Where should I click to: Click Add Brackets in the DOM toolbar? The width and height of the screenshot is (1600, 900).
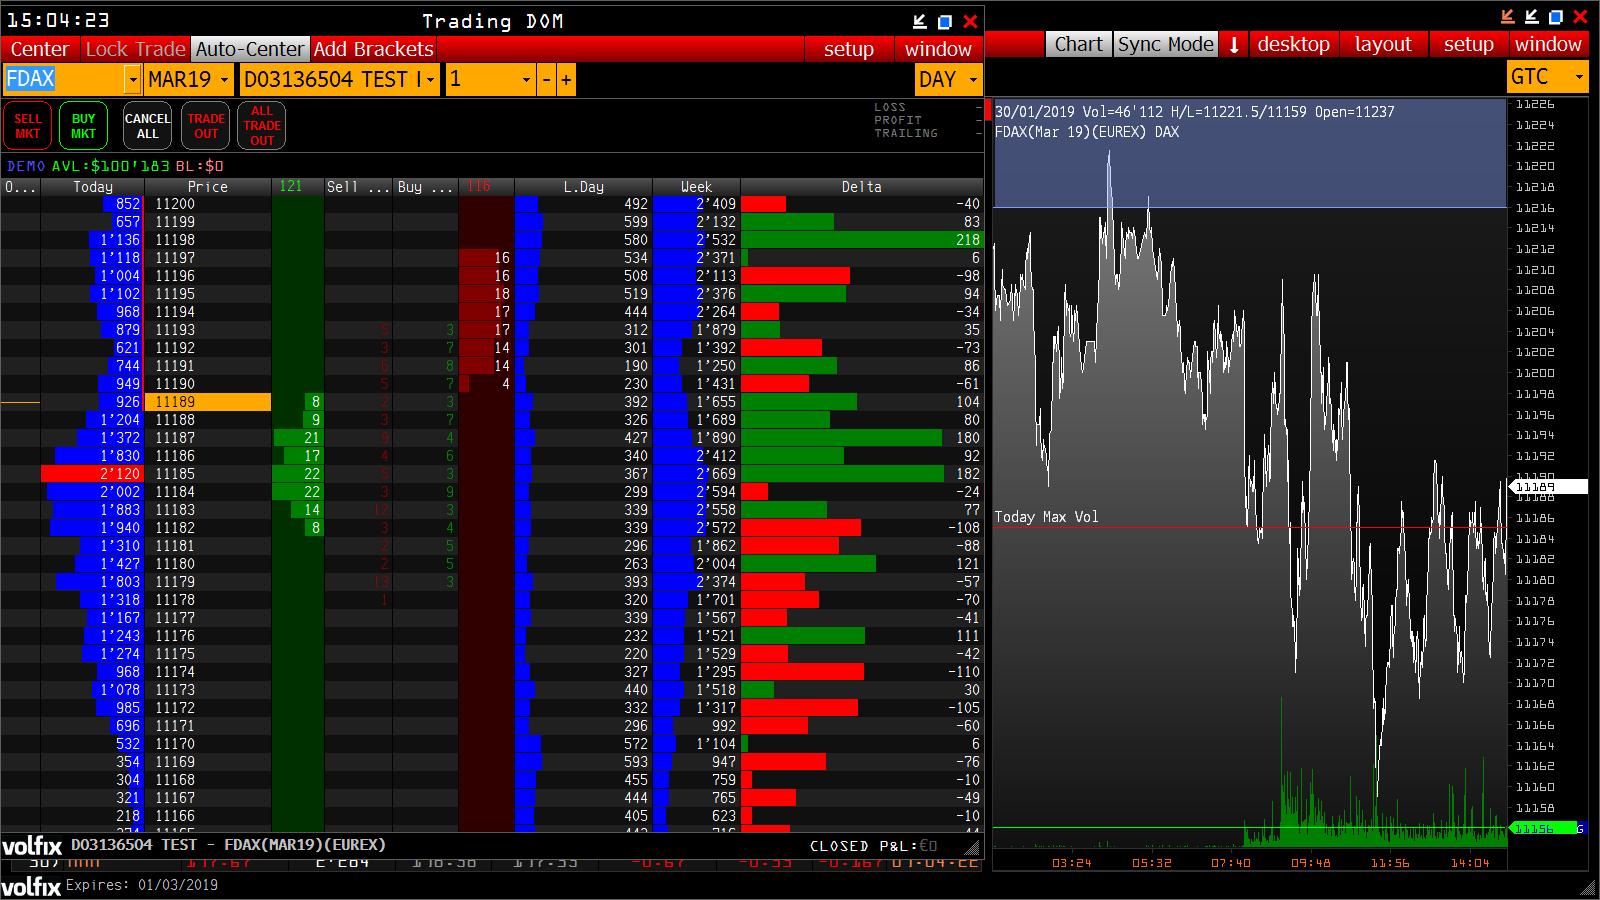(x=373, y=49)
